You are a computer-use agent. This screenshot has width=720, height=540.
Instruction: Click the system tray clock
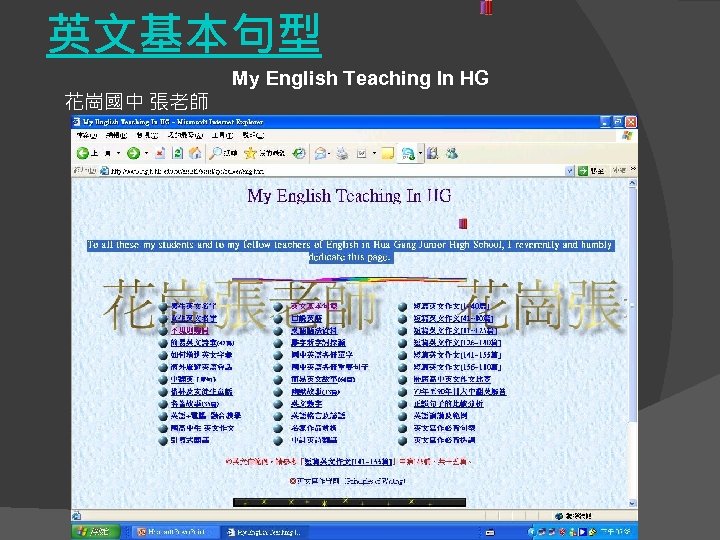(615, 532)
